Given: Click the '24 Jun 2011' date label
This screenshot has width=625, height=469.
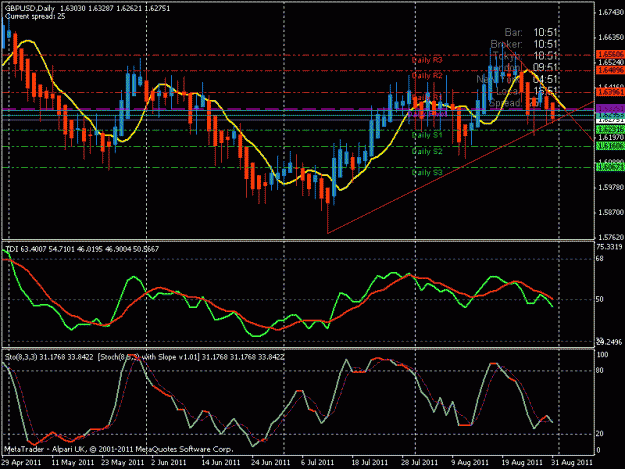Looking at the screenshot, I should tap(271, 462).
